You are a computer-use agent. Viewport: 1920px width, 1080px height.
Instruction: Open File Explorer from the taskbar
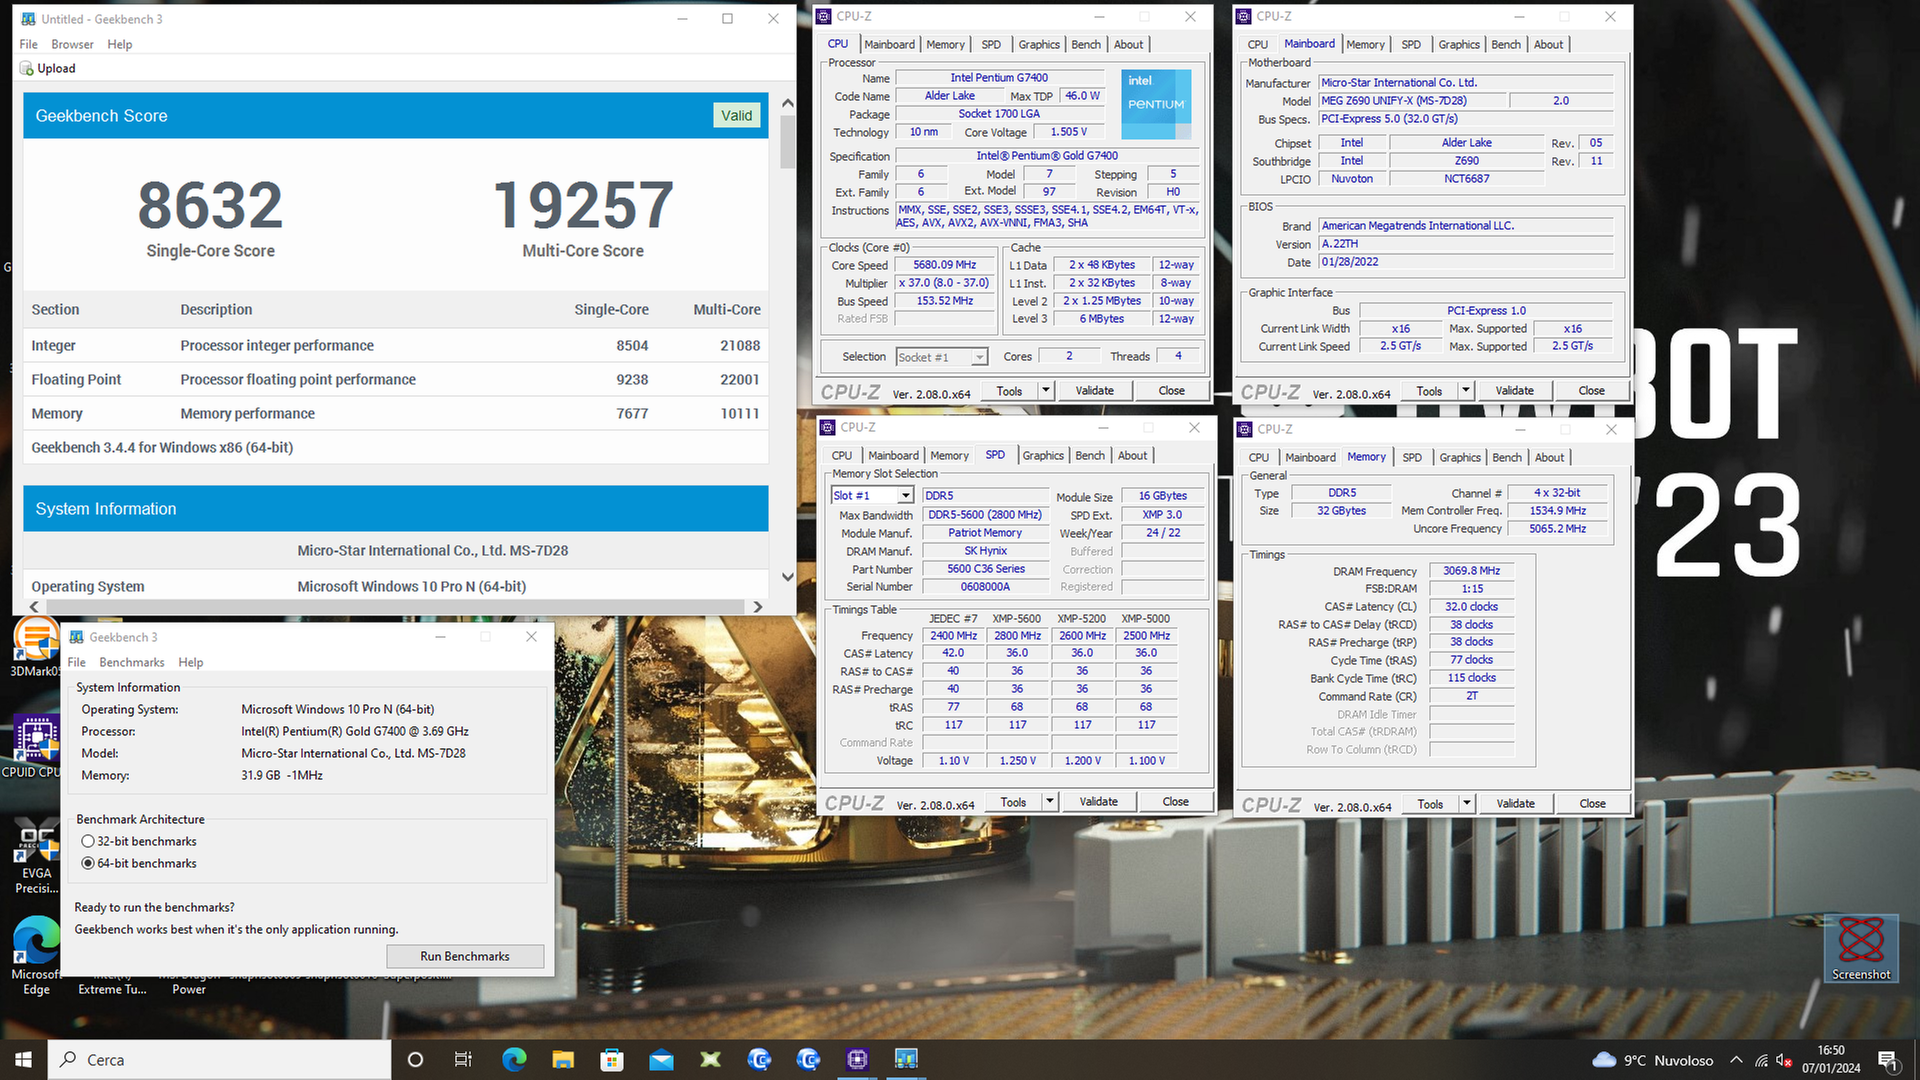pyautogui.click(x=562, y=1059)
